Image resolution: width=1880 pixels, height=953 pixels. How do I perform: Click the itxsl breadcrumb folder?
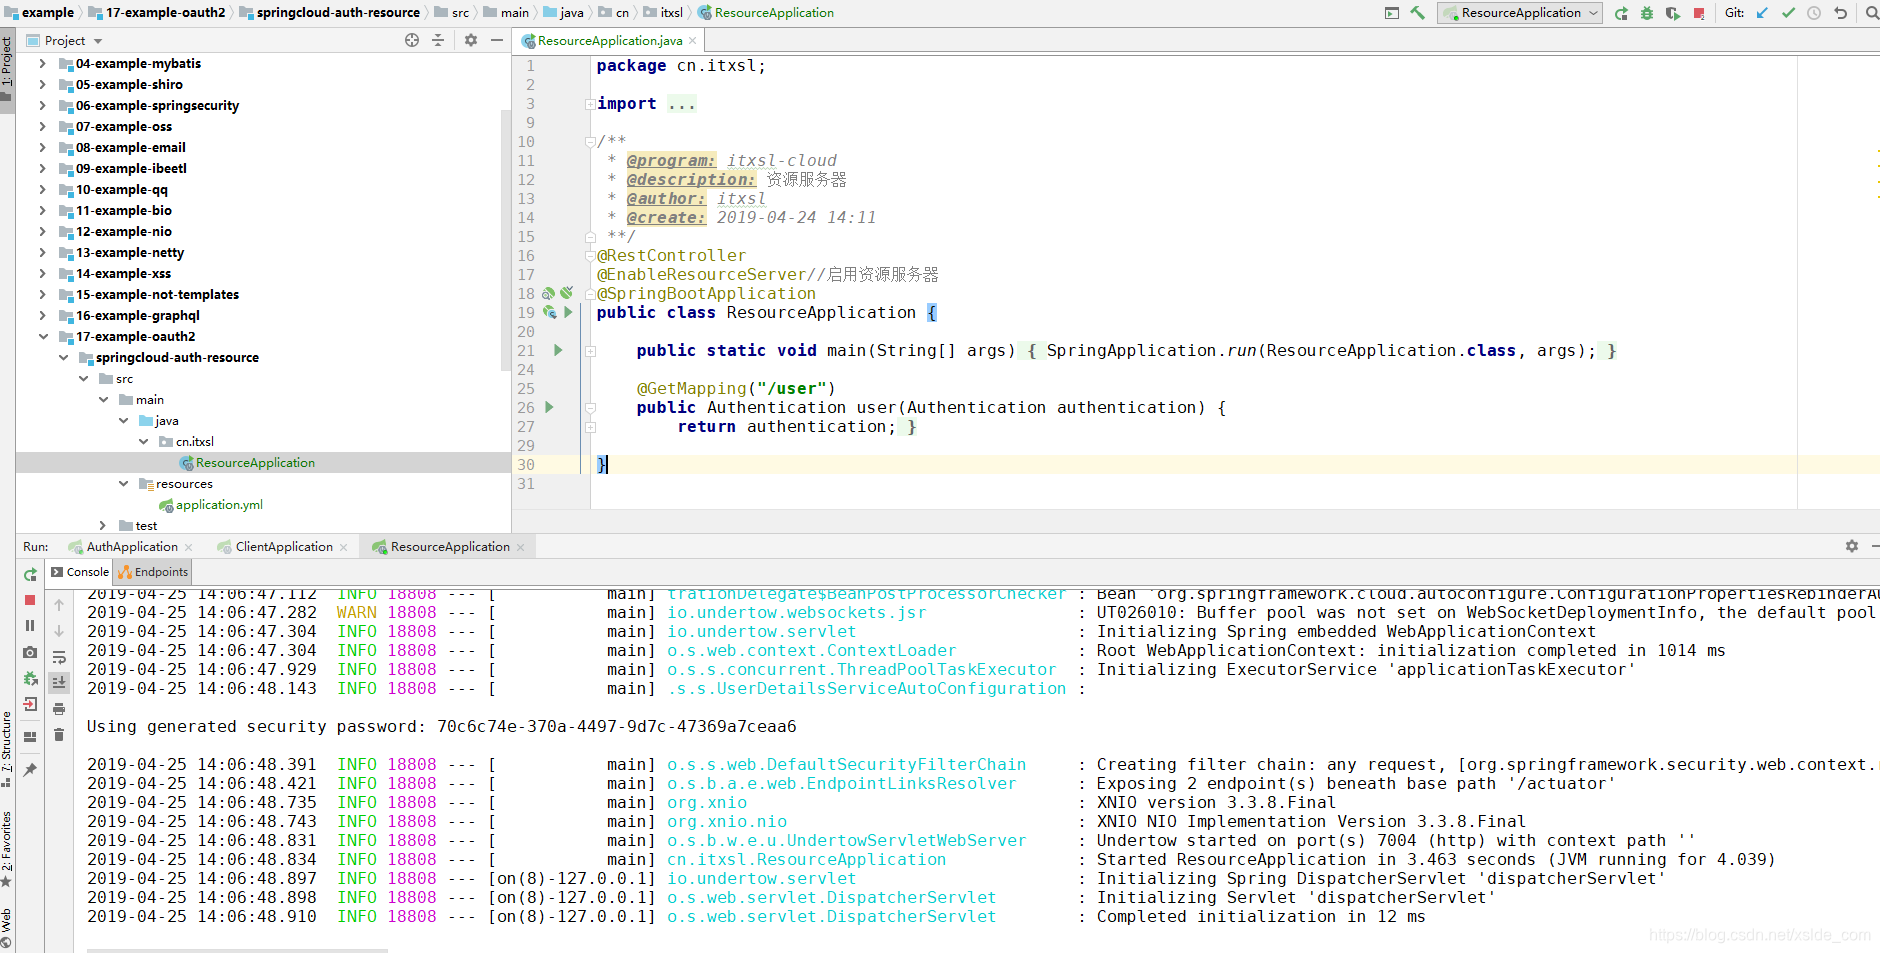click(663, 13)
